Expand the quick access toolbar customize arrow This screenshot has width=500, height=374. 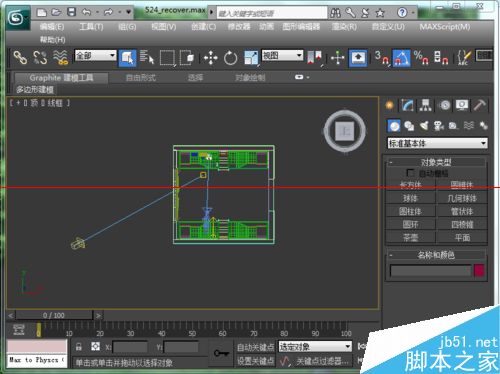[x=128, y=12]
